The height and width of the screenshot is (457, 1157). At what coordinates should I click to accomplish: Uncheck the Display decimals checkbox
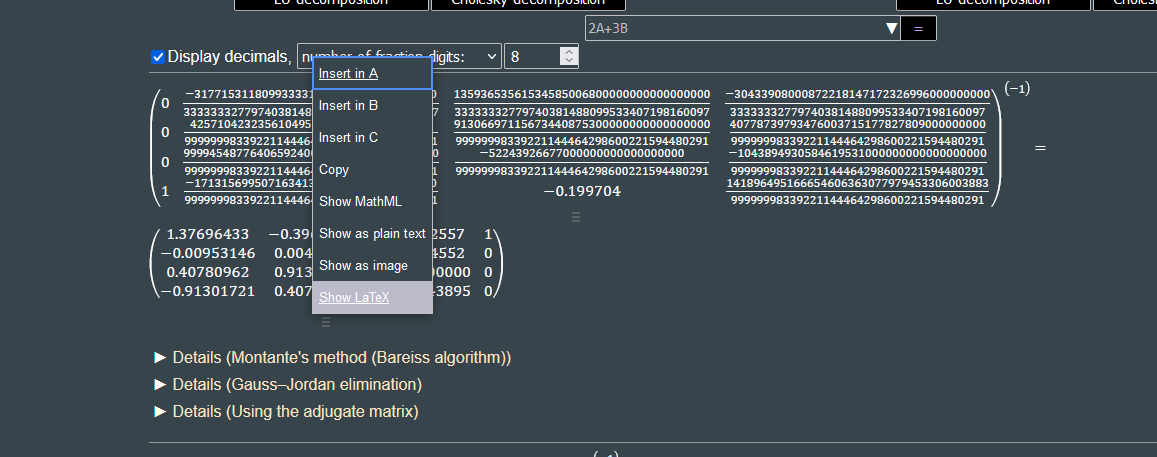tap(158, 57)
